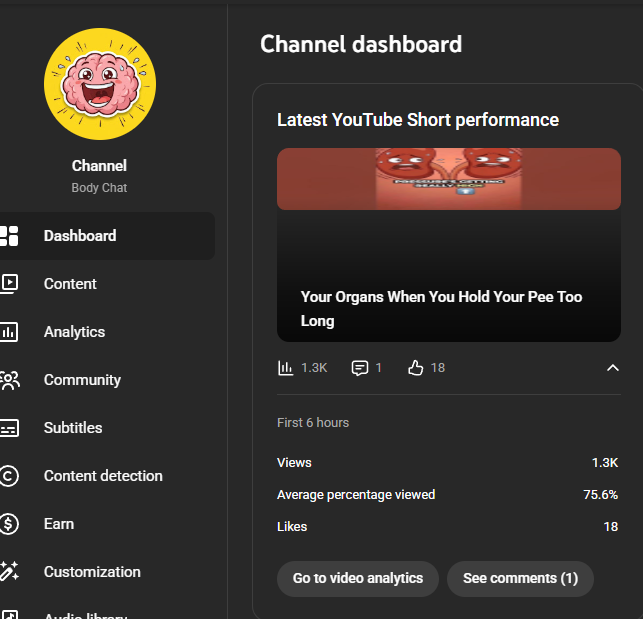Viewport: 643px width, 619px height.
Task: Select Audio library in sidebar
Action: pyautogui.click(x=85, y=614)
